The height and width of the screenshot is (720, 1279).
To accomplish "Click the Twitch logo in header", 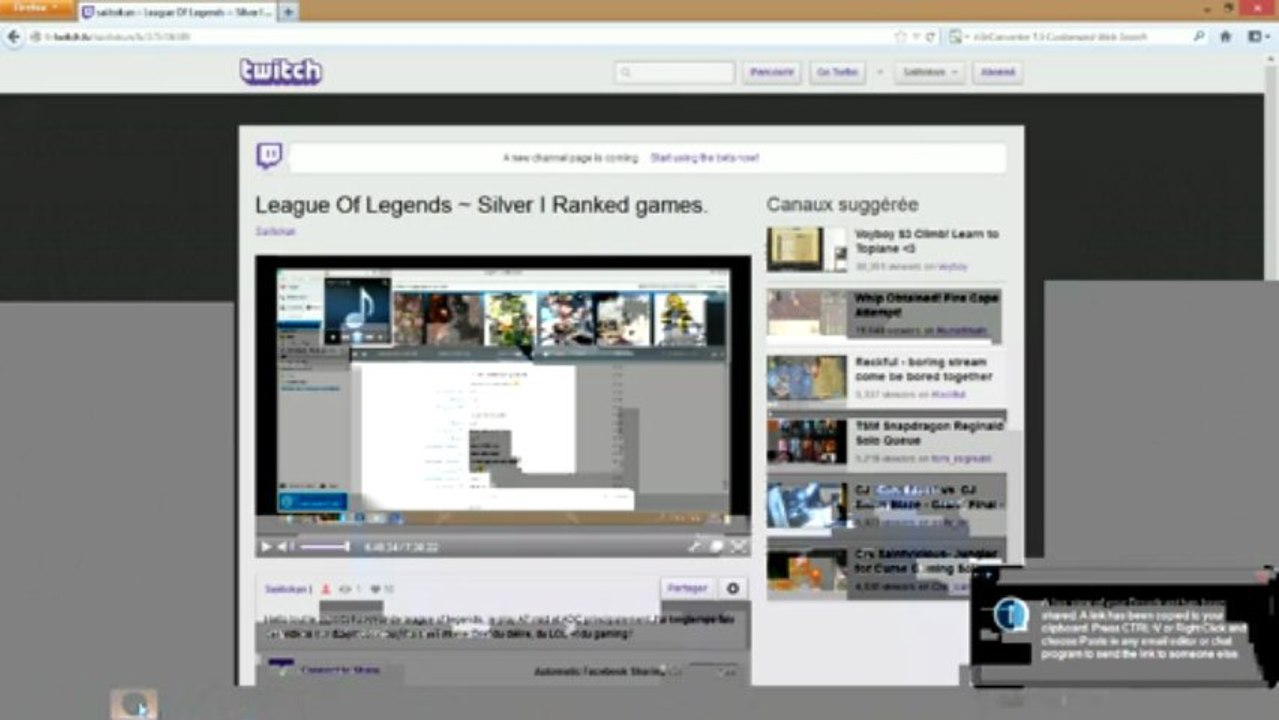I will (280, 71).
